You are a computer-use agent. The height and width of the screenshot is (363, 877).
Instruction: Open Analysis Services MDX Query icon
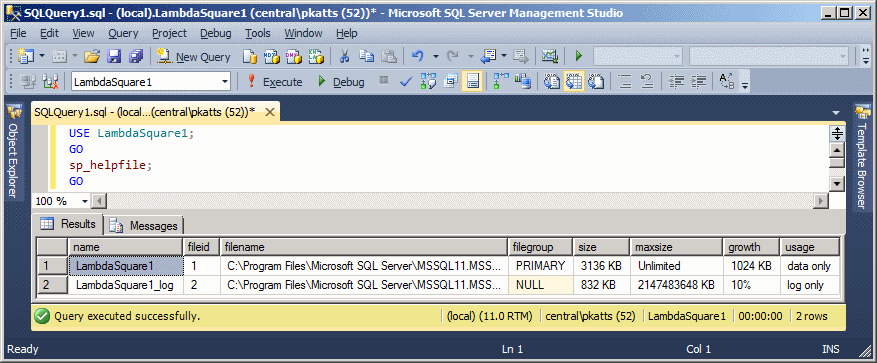point(272,56)
